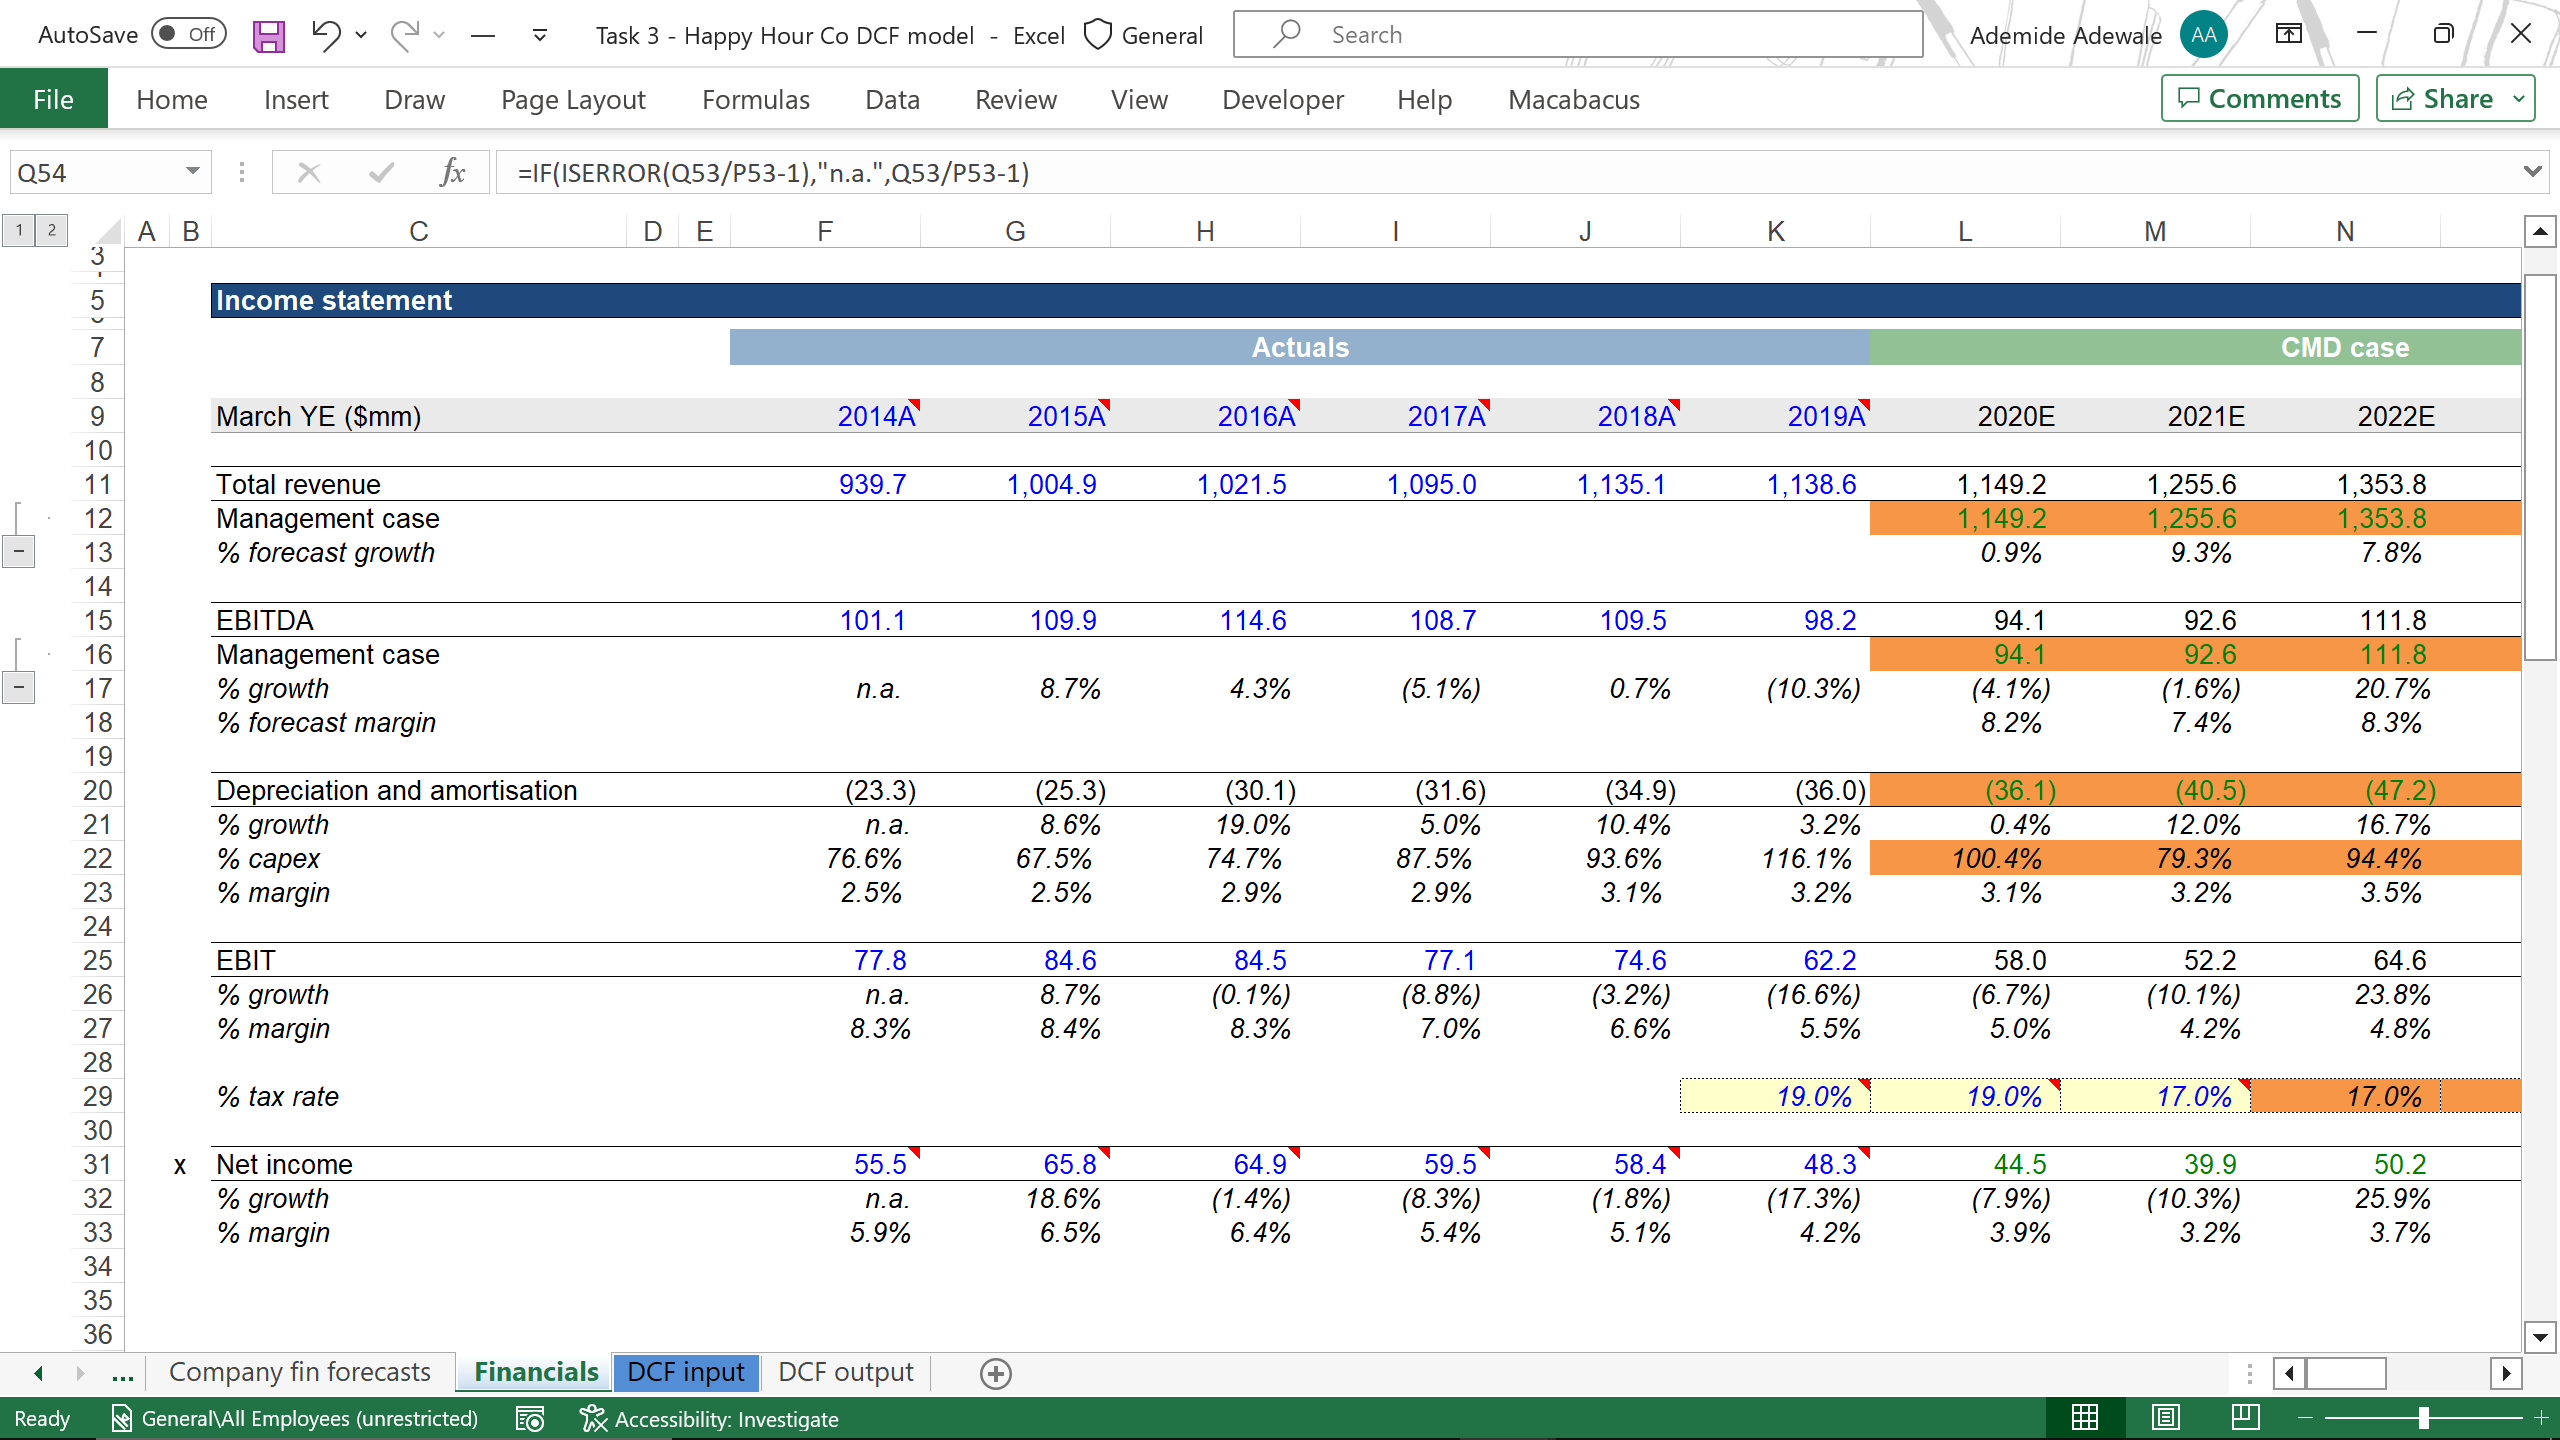
Task: Switch to Page Layout view icon
Action: coord(2165,1418)
